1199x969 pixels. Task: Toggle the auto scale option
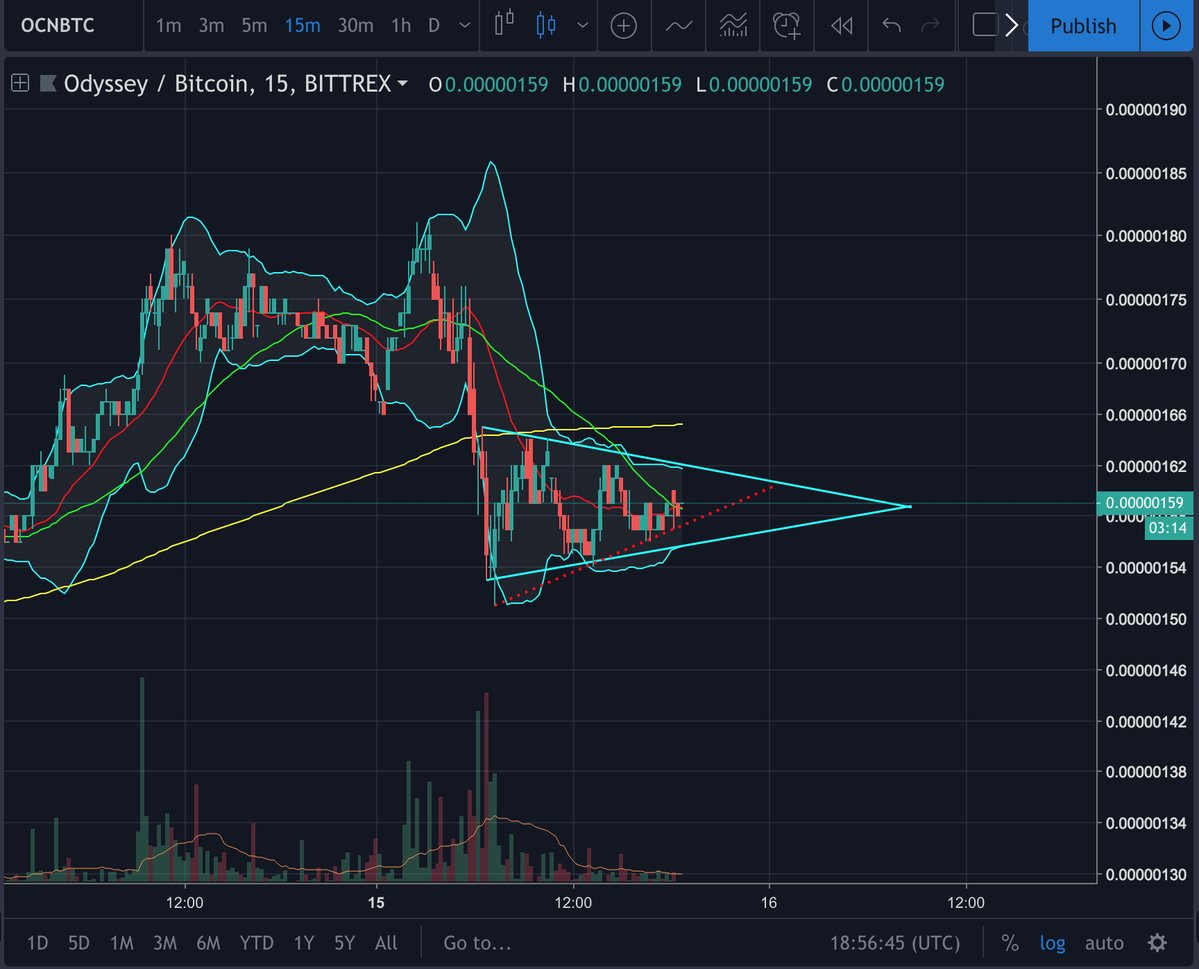point(1104,943)
